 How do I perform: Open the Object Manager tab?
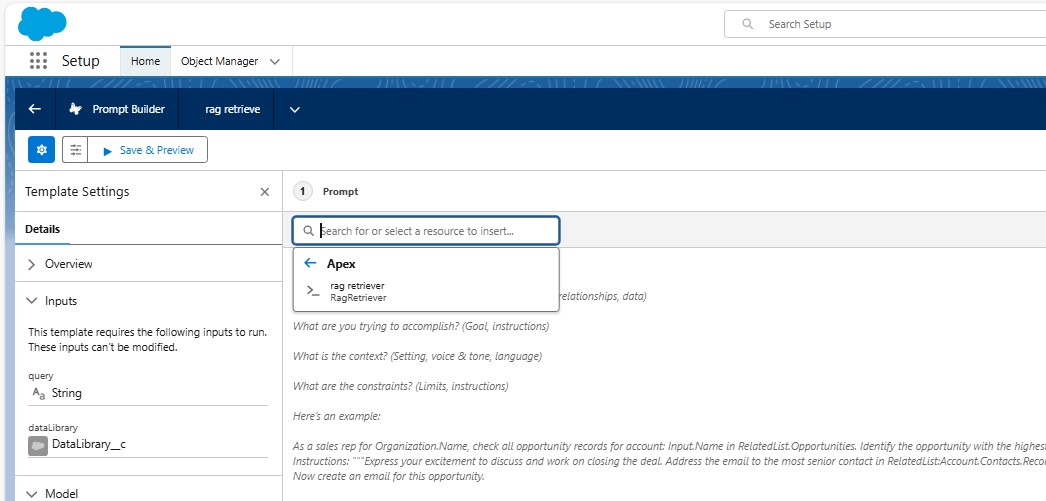pos(219,61)
